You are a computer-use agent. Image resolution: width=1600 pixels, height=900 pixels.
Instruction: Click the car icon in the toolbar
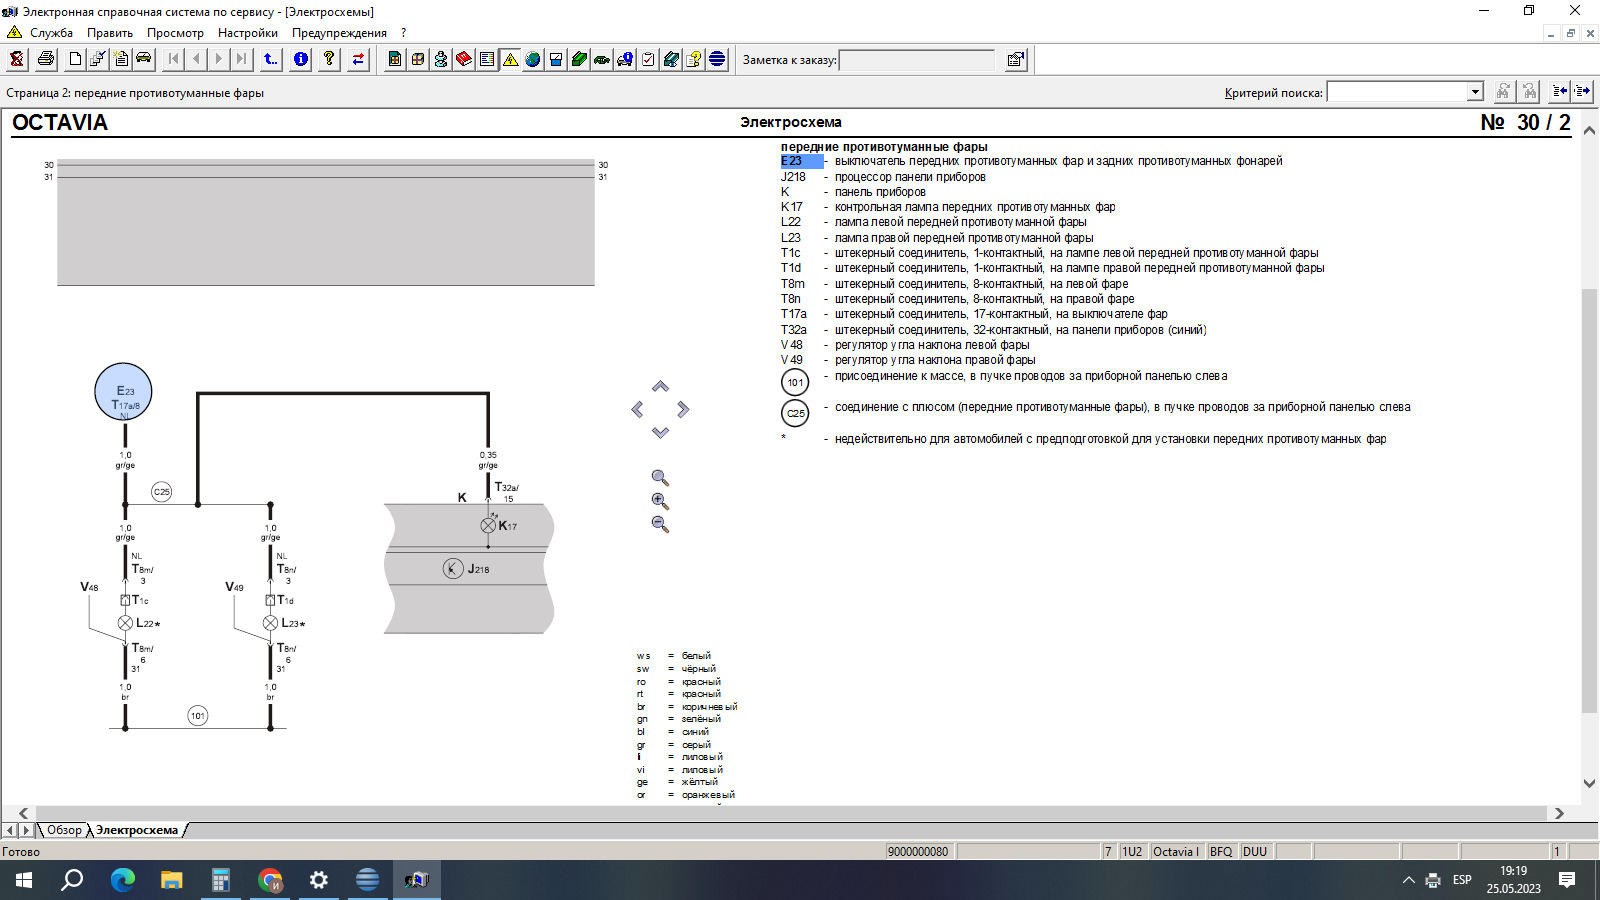click(x=144, y=59)
